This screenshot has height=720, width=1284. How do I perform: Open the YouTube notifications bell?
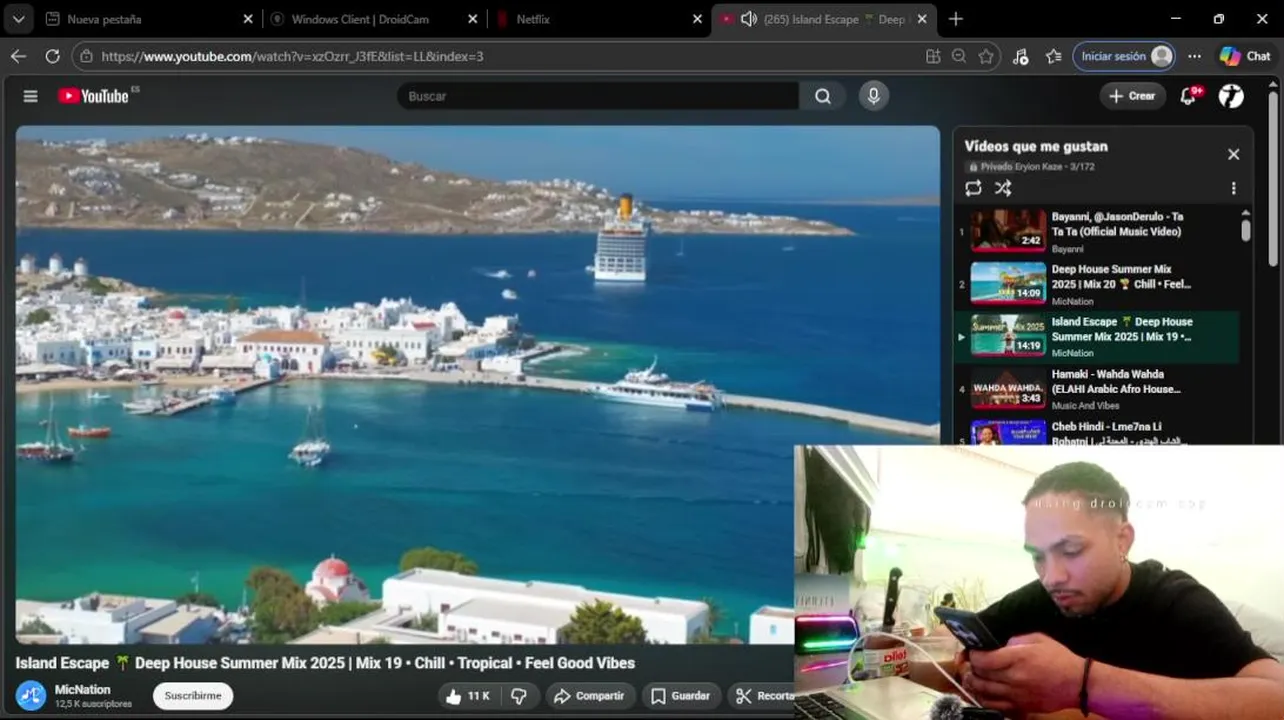click(1188, 96)
